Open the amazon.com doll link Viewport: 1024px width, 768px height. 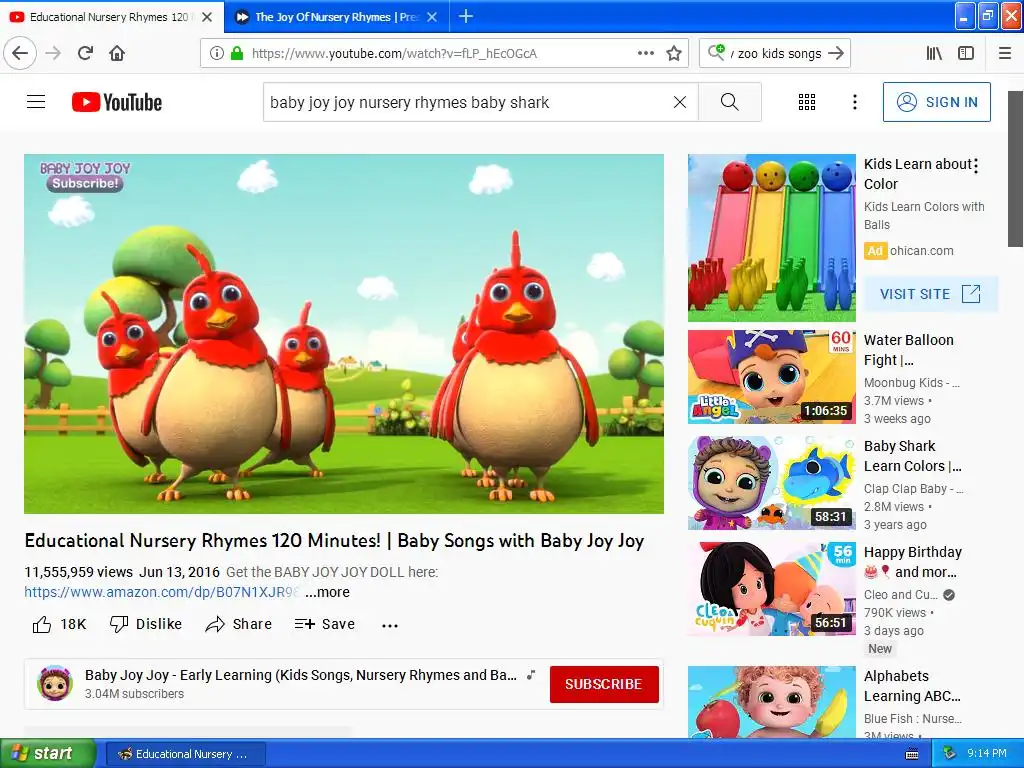[x=162, y=592]
